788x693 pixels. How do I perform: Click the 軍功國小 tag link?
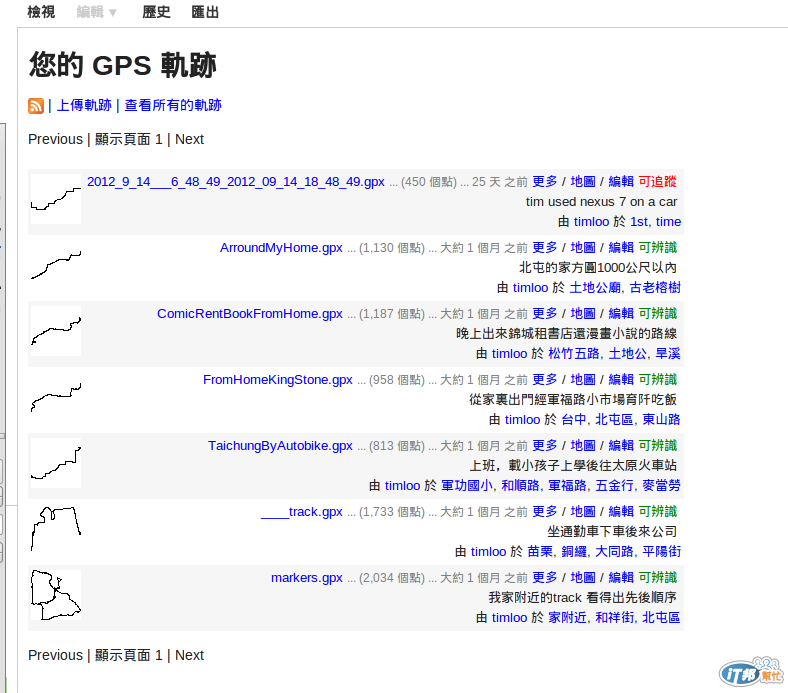[x=467, y=485]
